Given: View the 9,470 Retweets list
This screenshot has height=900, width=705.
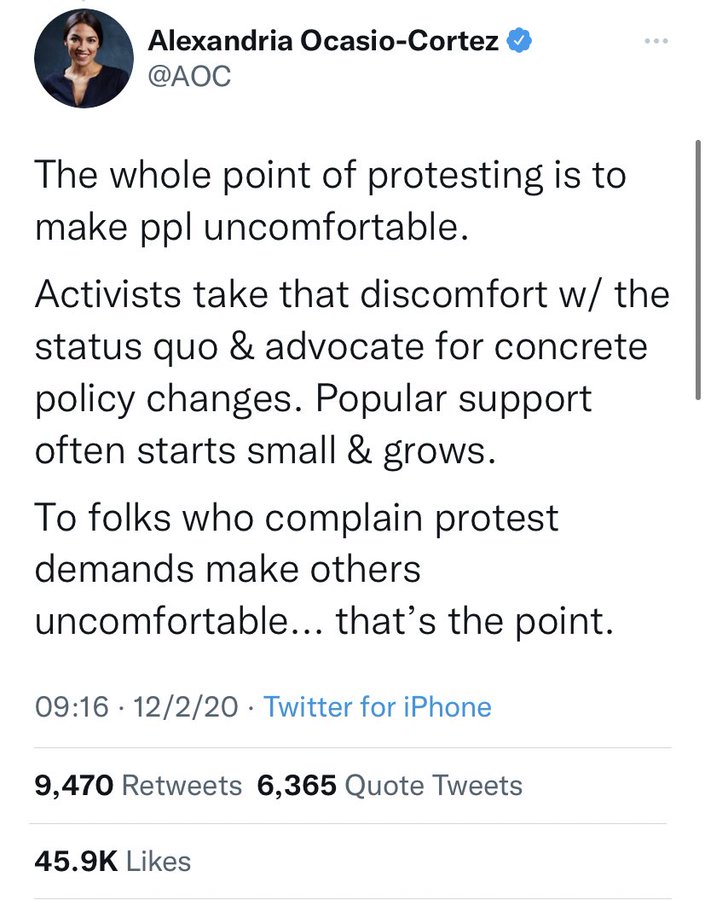Looking at the screenshot, I should click(x=138, y=785).
